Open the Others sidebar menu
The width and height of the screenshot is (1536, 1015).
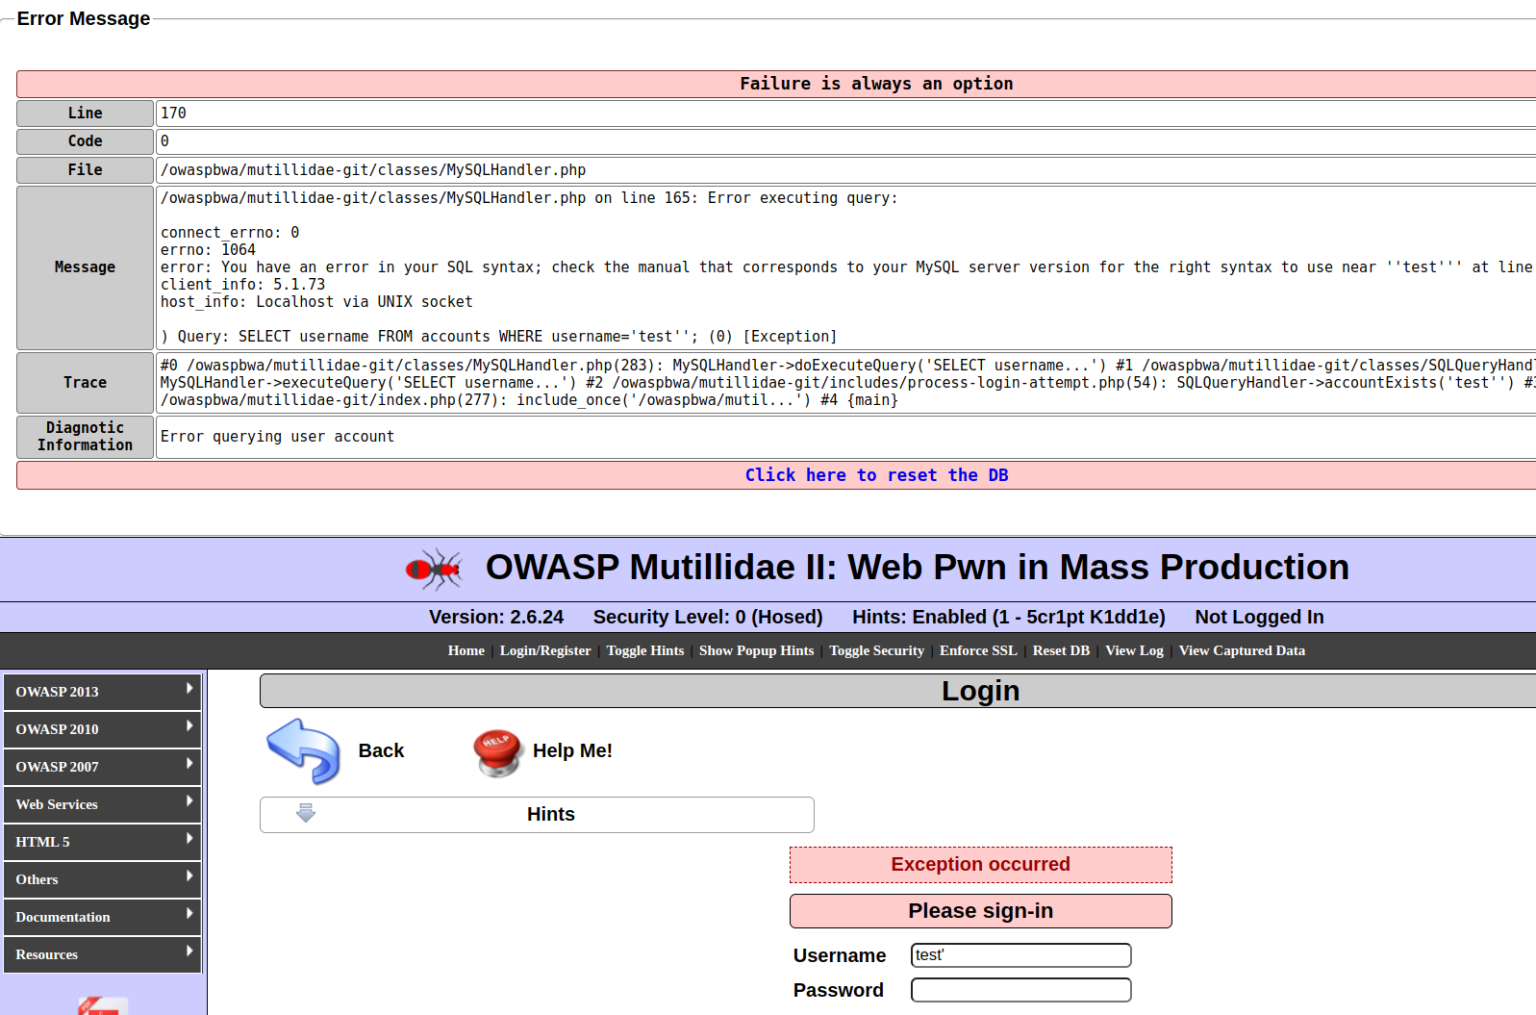click(103, 879)
